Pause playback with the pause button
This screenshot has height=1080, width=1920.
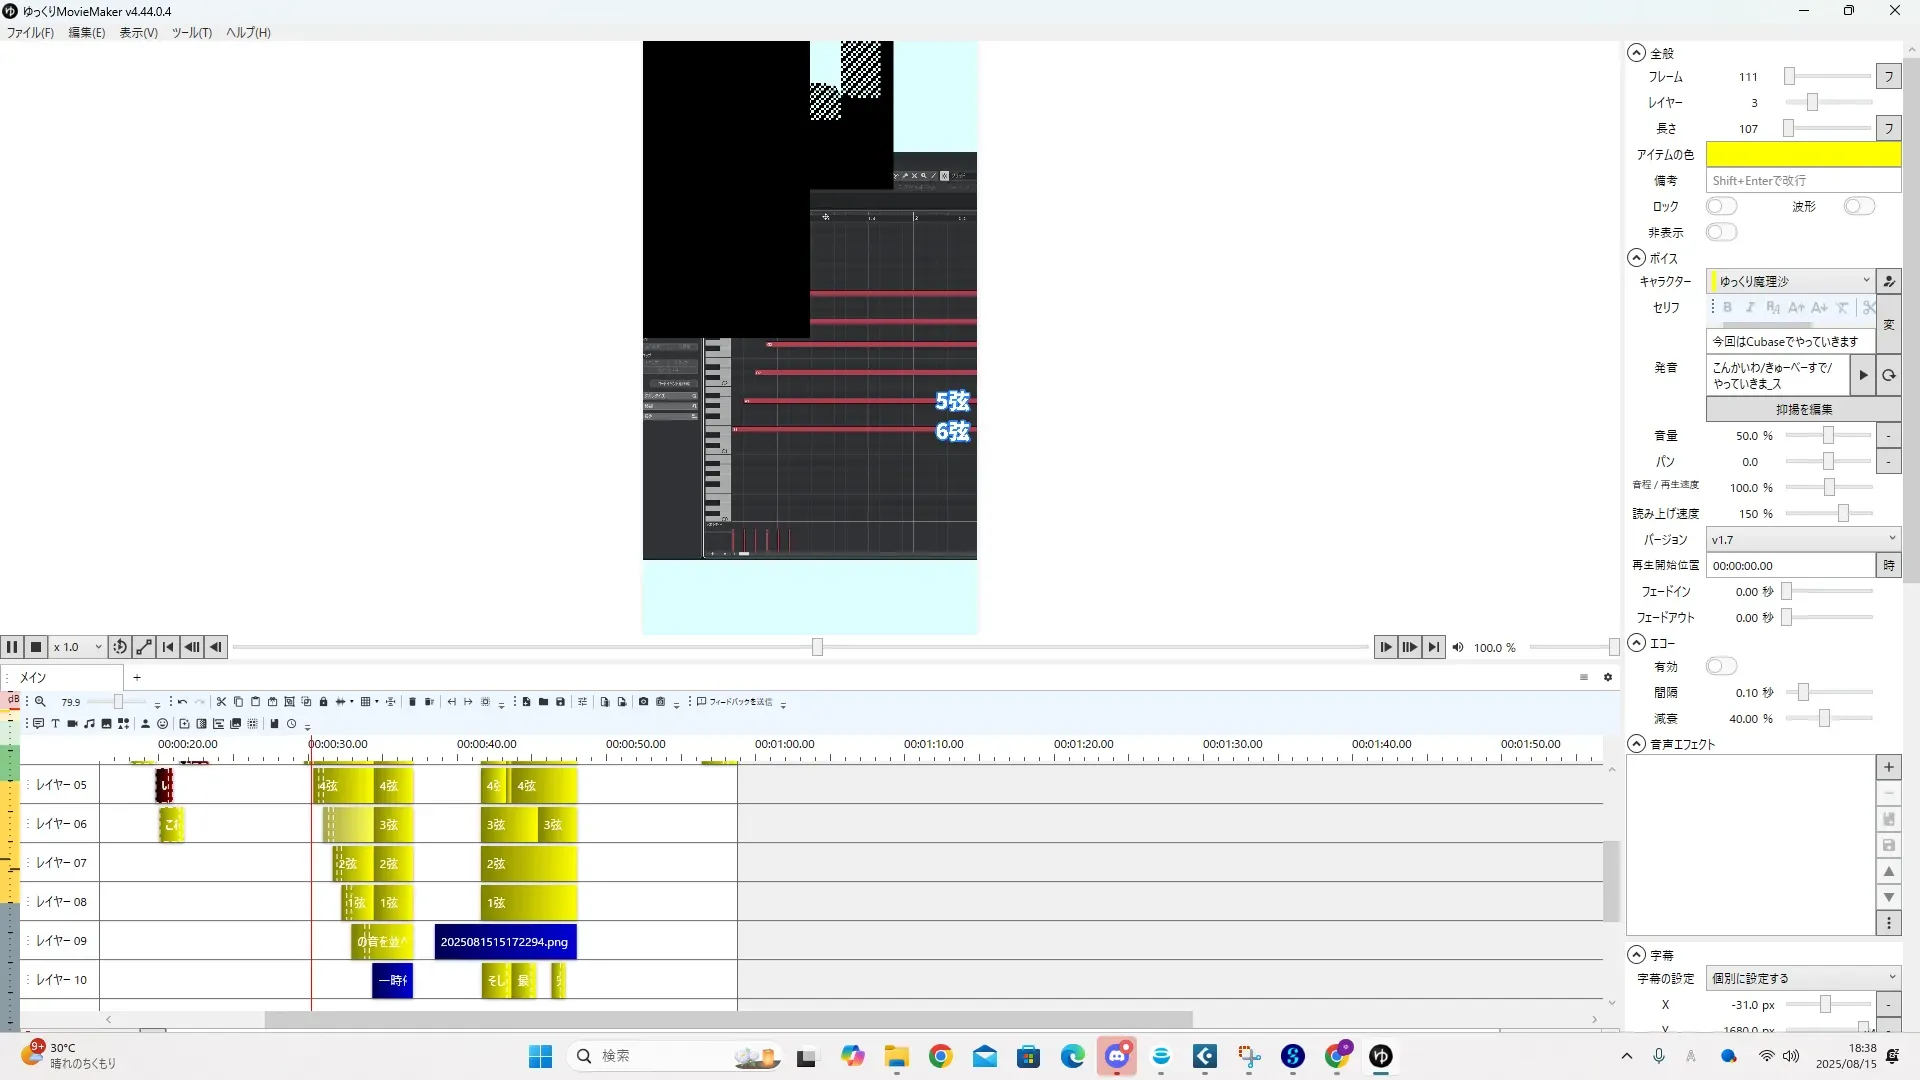12,647
